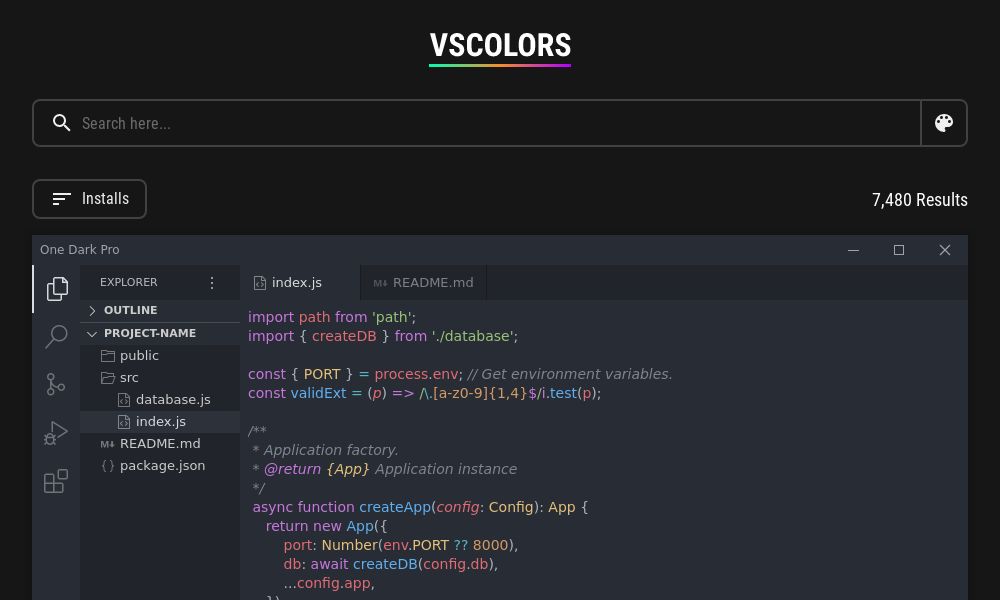Click 'validExt' constant in the code

pos(318,393)
